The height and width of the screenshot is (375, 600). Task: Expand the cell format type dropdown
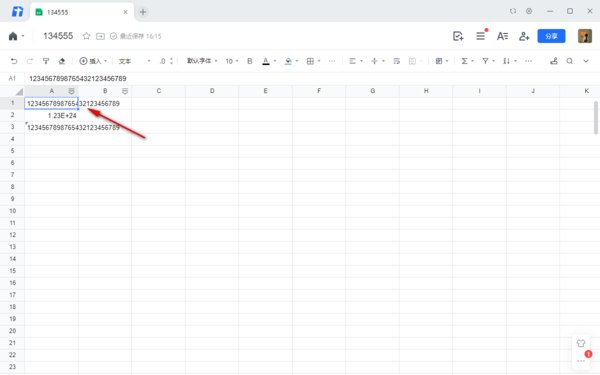tap(134, 61)
